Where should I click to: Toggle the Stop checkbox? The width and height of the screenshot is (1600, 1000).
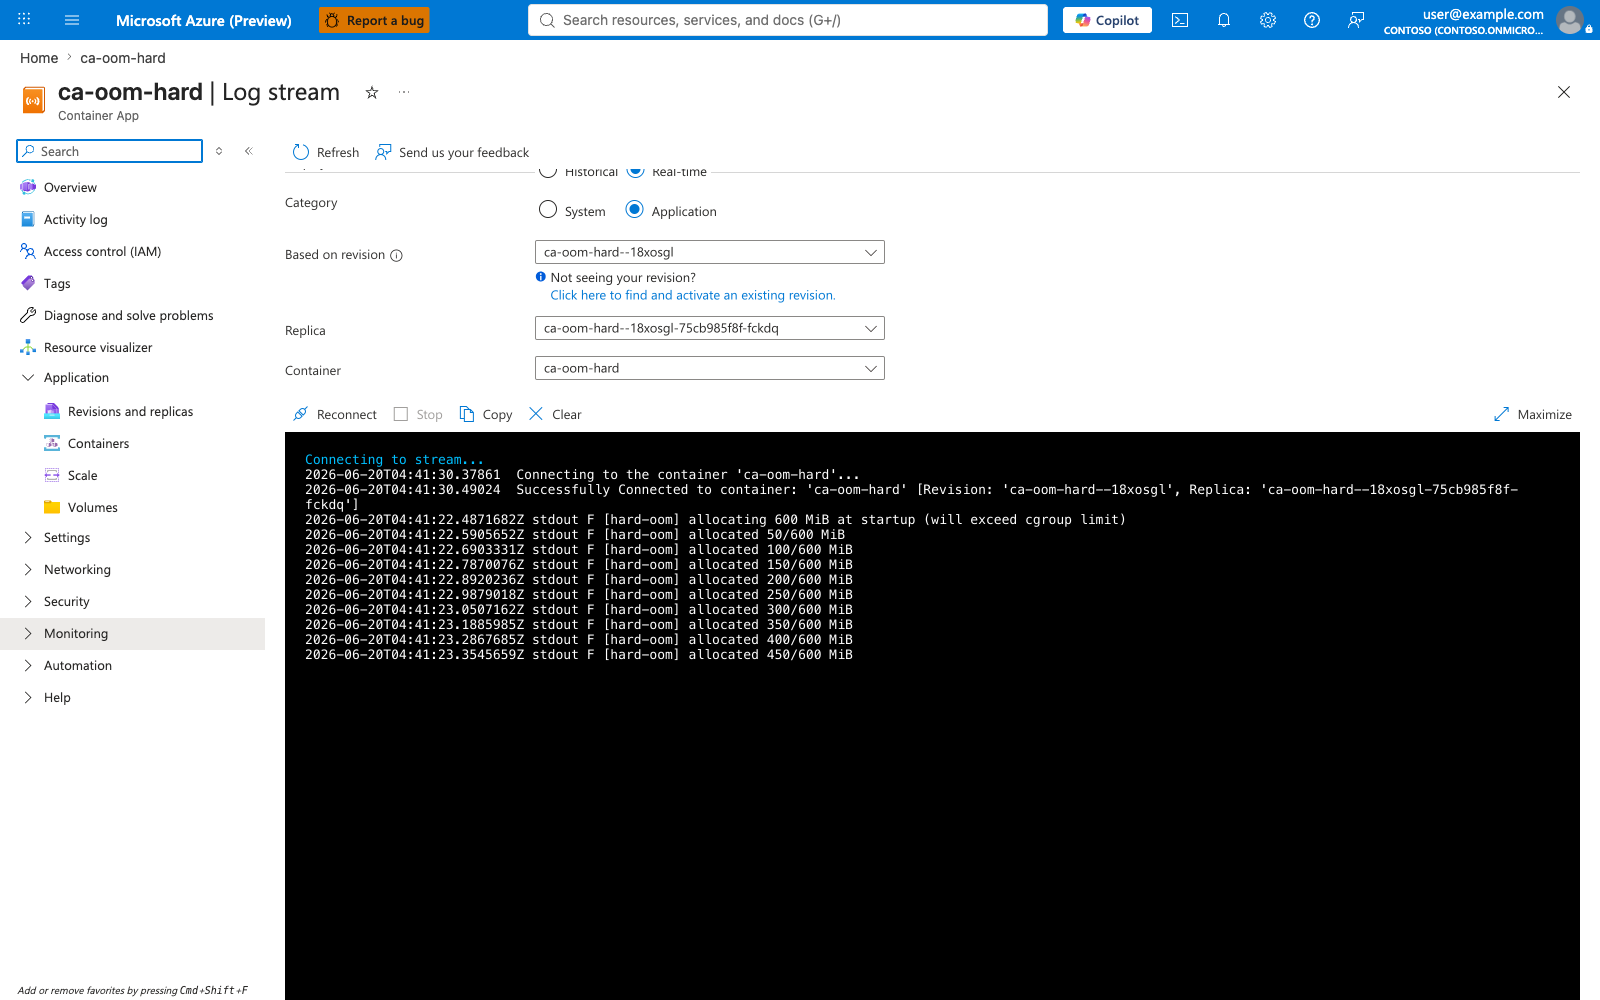401,414
